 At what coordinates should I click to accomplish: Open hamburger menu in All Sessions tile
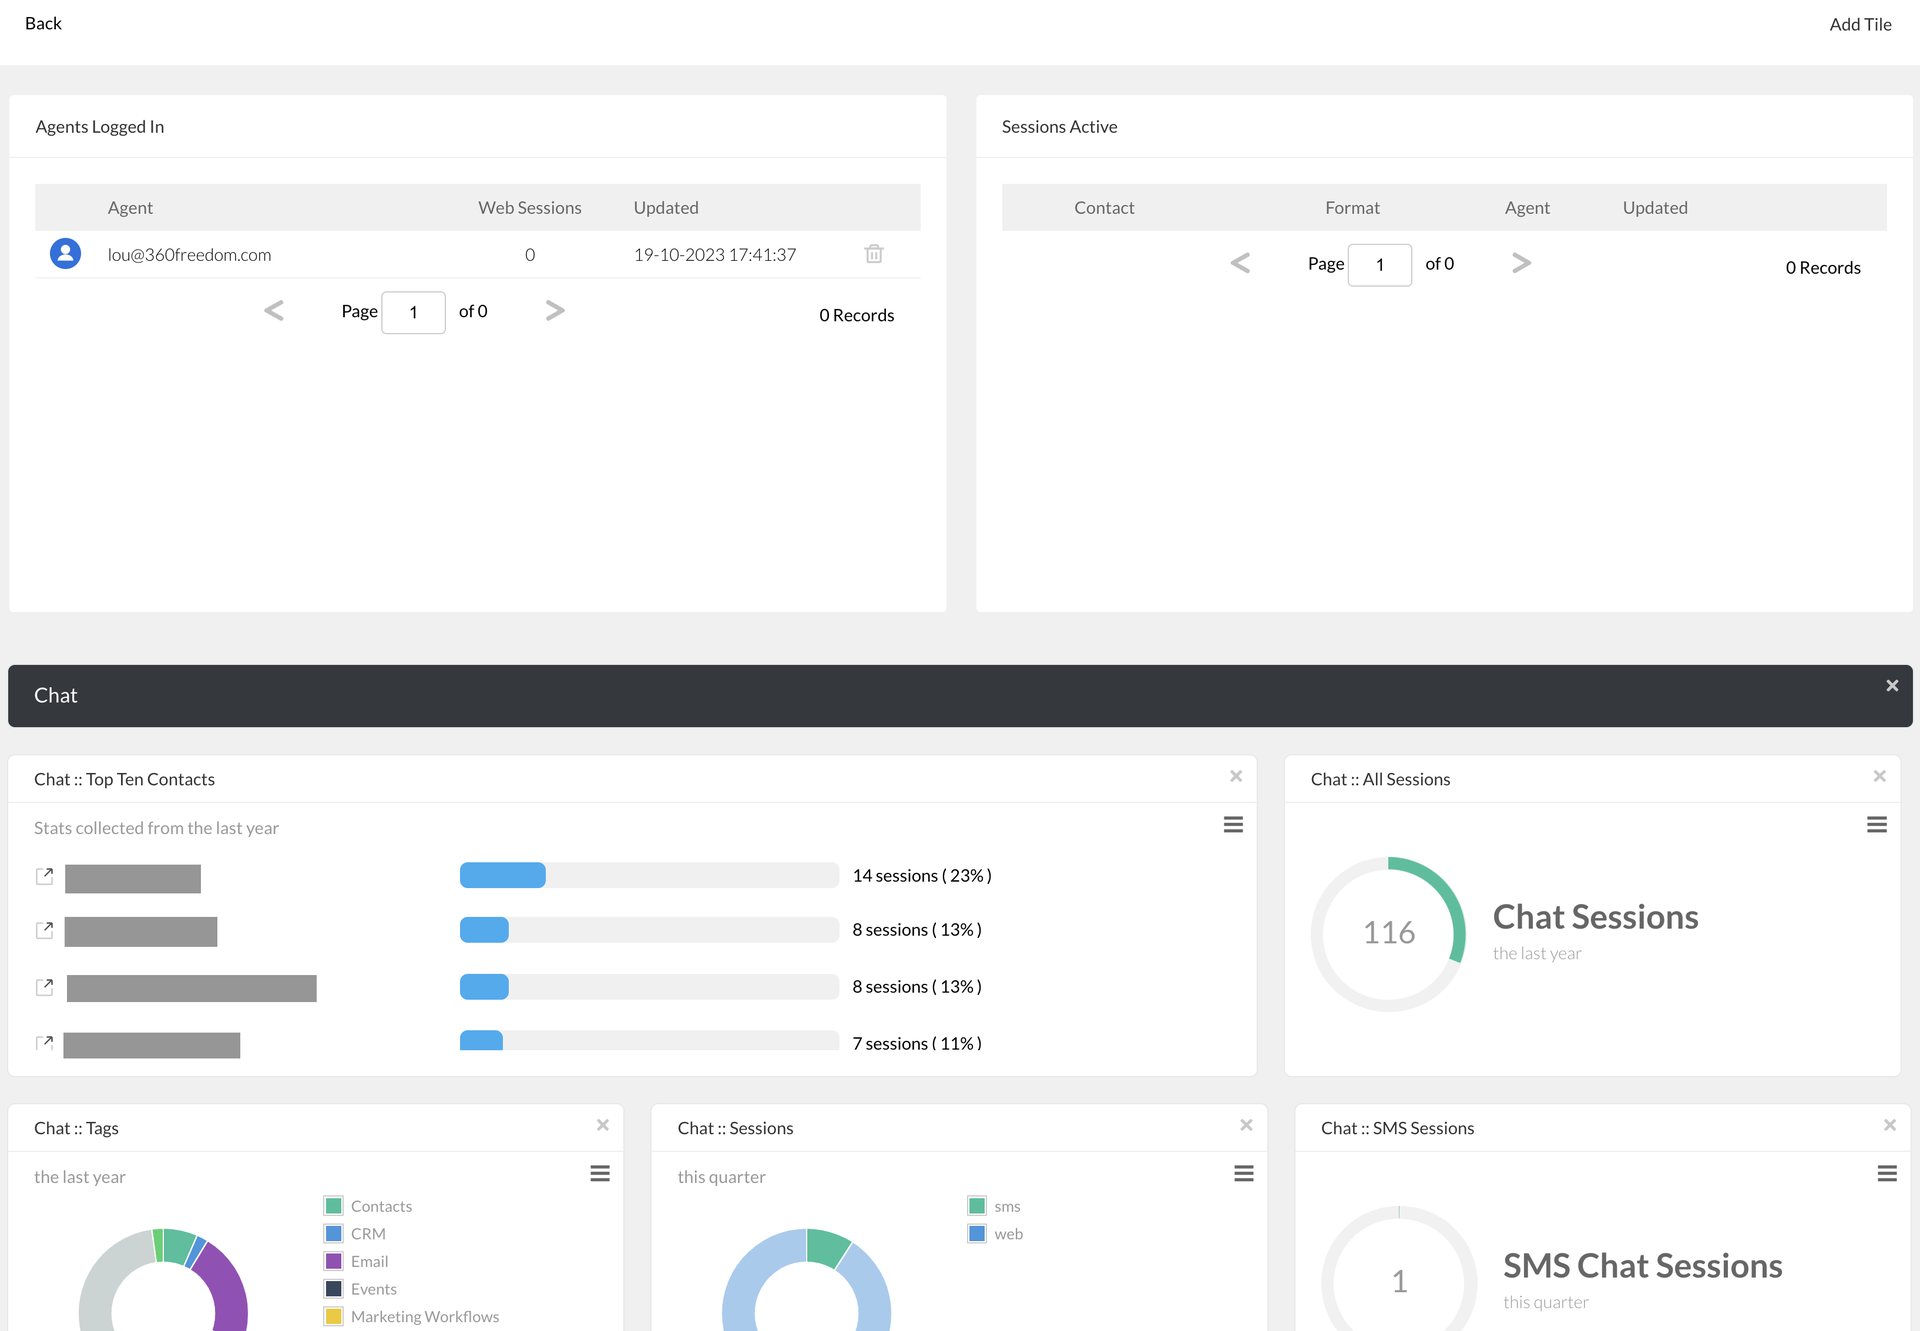(x=1876, y=825)
